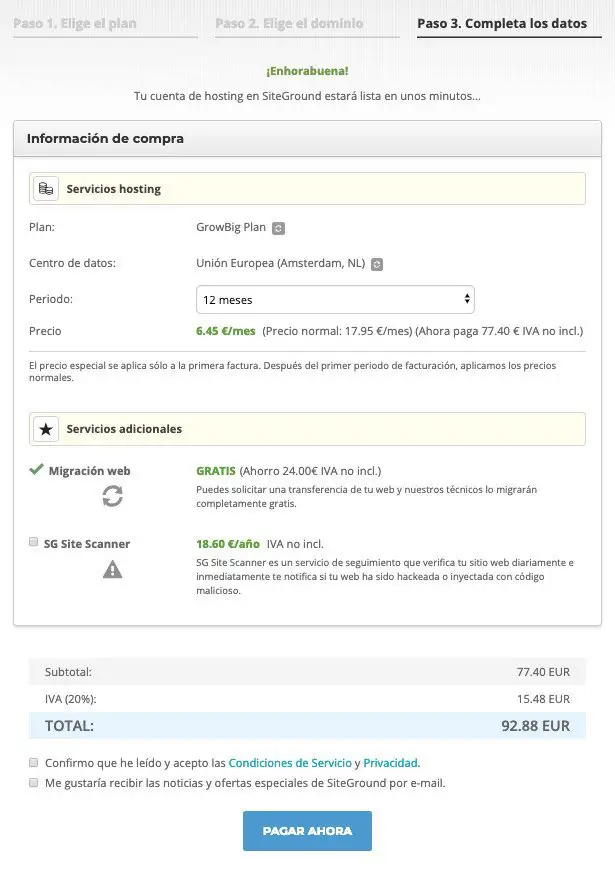Click the Migración web label
This screenshot has width=615, height=880.
coord(89,471)
